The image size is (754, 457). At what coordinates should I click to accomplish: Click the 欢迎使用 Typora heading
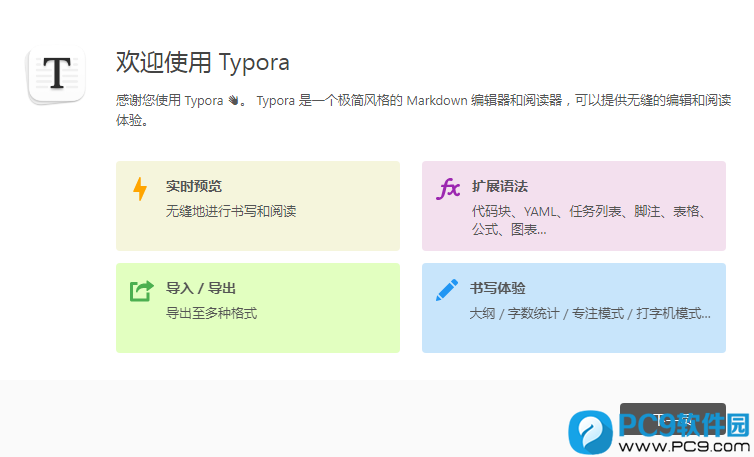pyautogui.click(x=202, y=63)
